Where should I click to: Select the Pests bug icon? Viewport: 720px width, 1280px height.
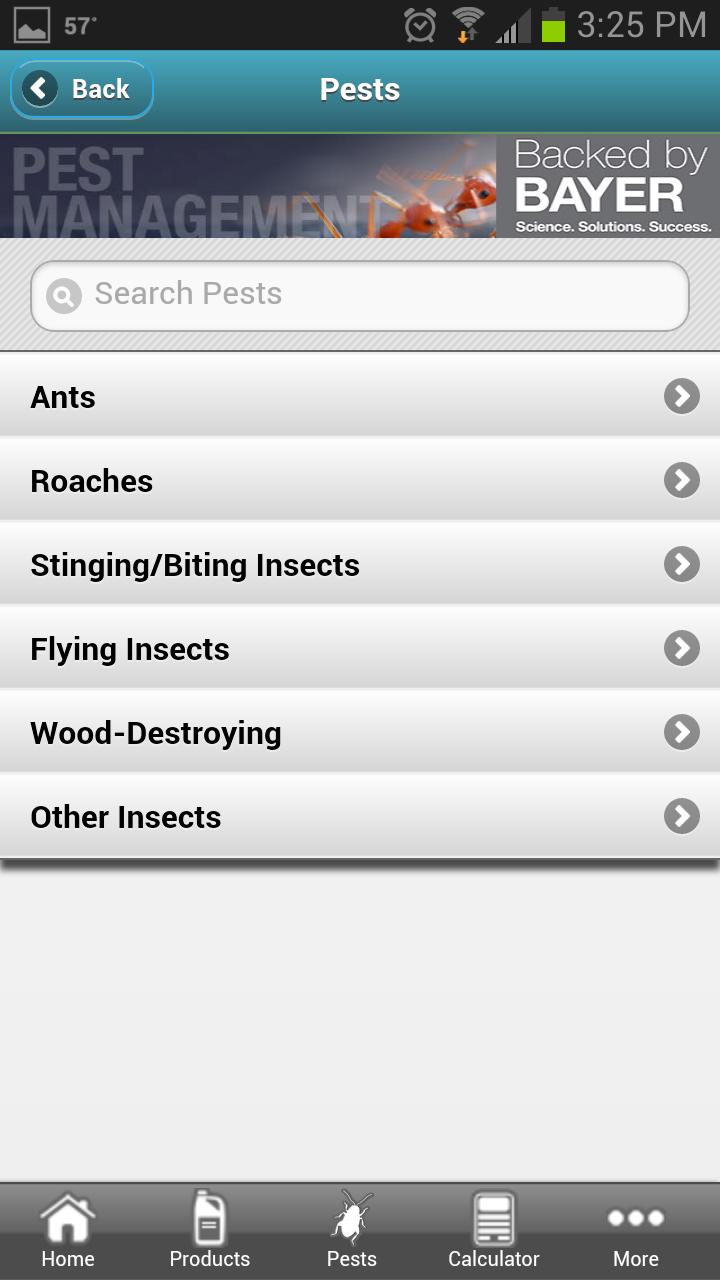[352, 1219]
